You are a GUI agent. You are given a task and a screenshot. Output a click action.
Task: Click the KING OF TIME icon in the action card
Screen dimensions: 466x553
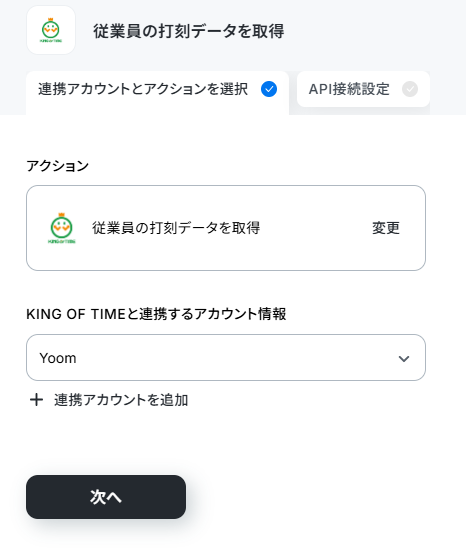coord(62,228)
